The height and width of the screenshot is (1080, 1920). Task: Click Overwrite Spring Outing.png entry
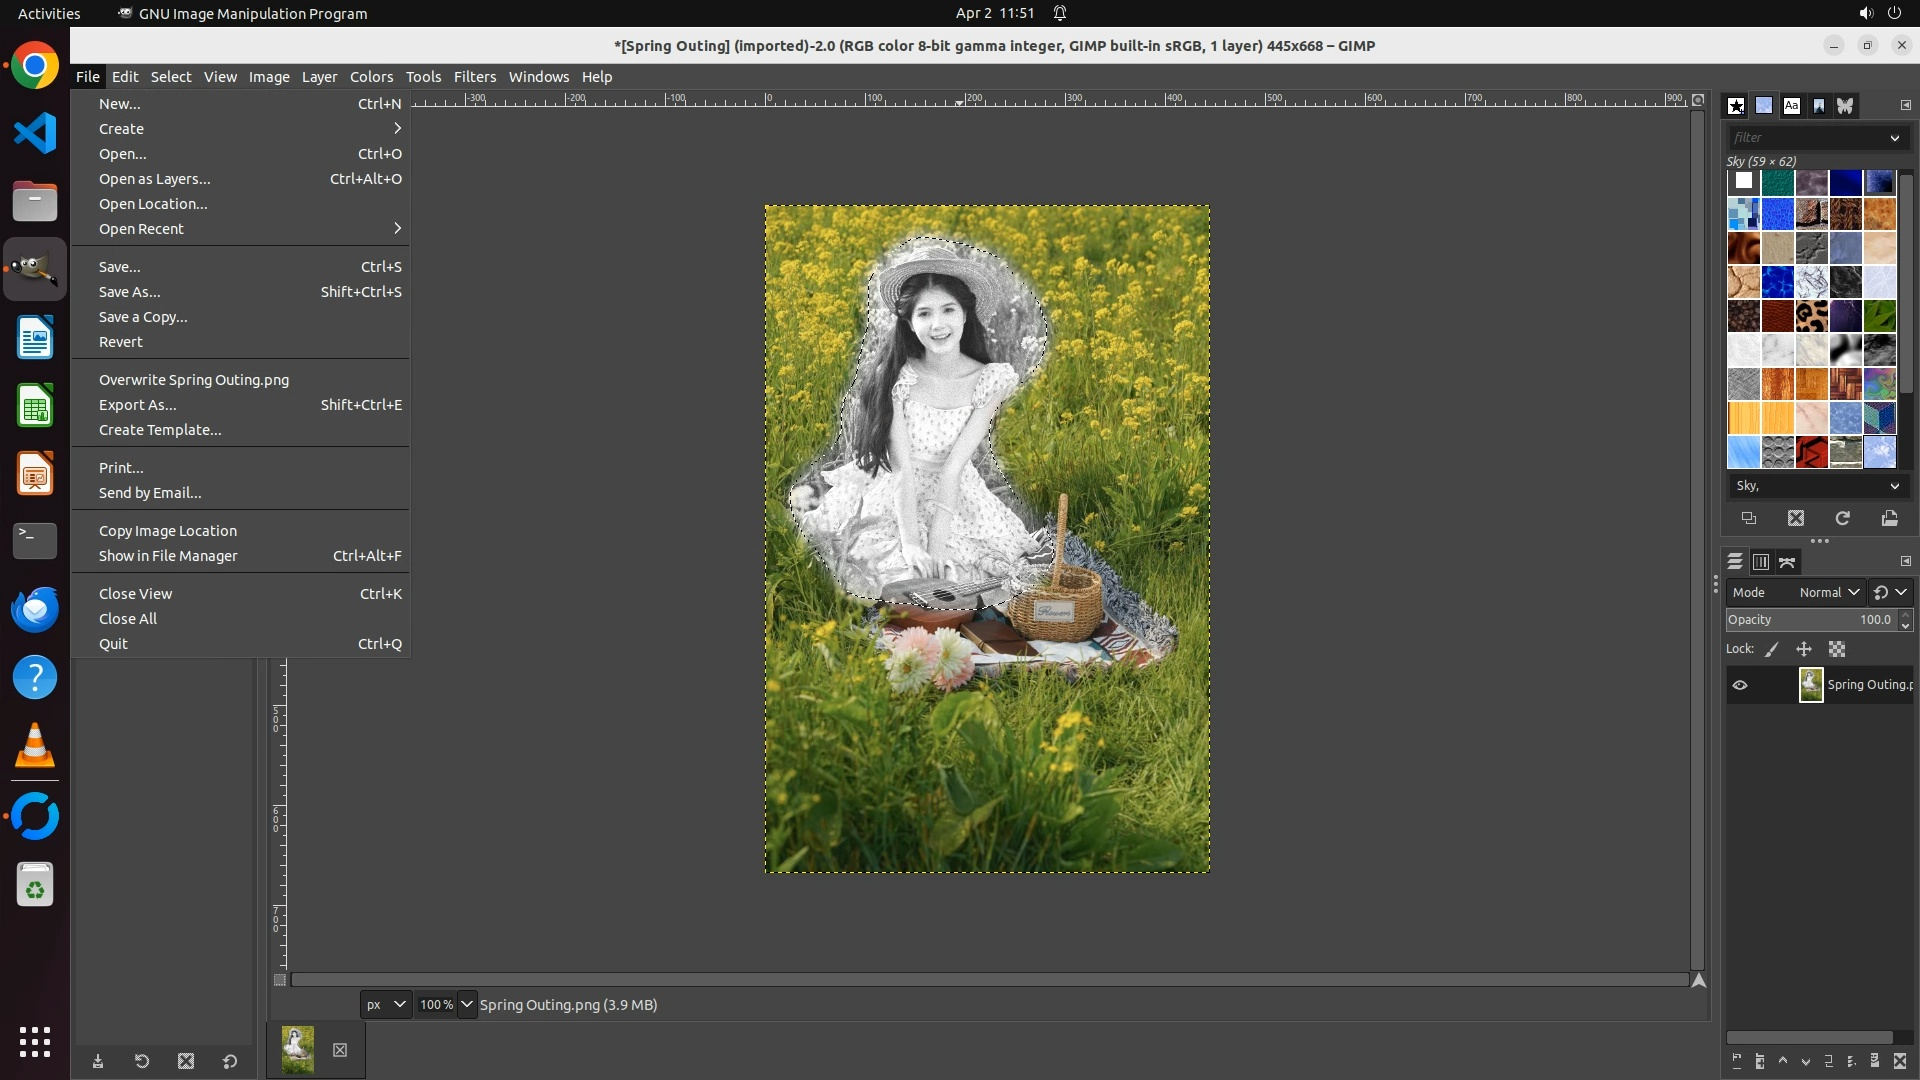pos(193,380)
